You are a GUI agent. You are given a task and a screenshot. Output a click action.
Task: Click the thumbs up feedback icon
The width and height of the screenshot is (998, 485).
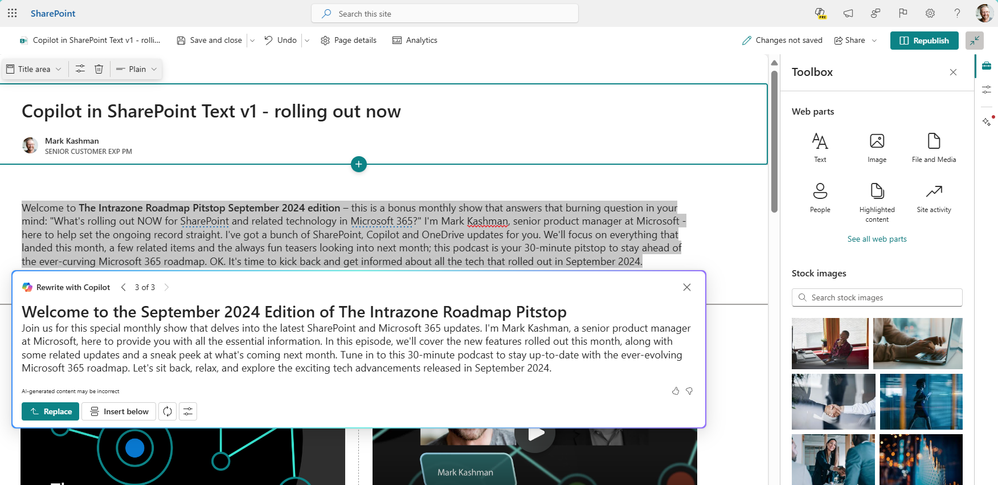tap(675, 391)
